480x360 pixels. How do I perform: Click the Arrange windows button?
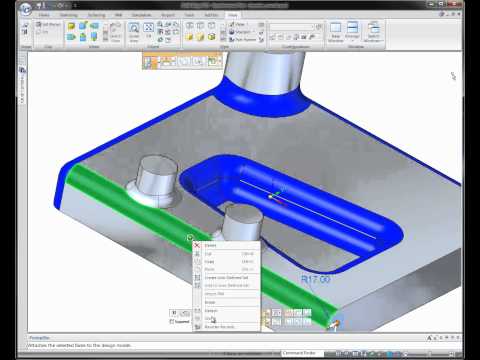[x=352, y=32]
